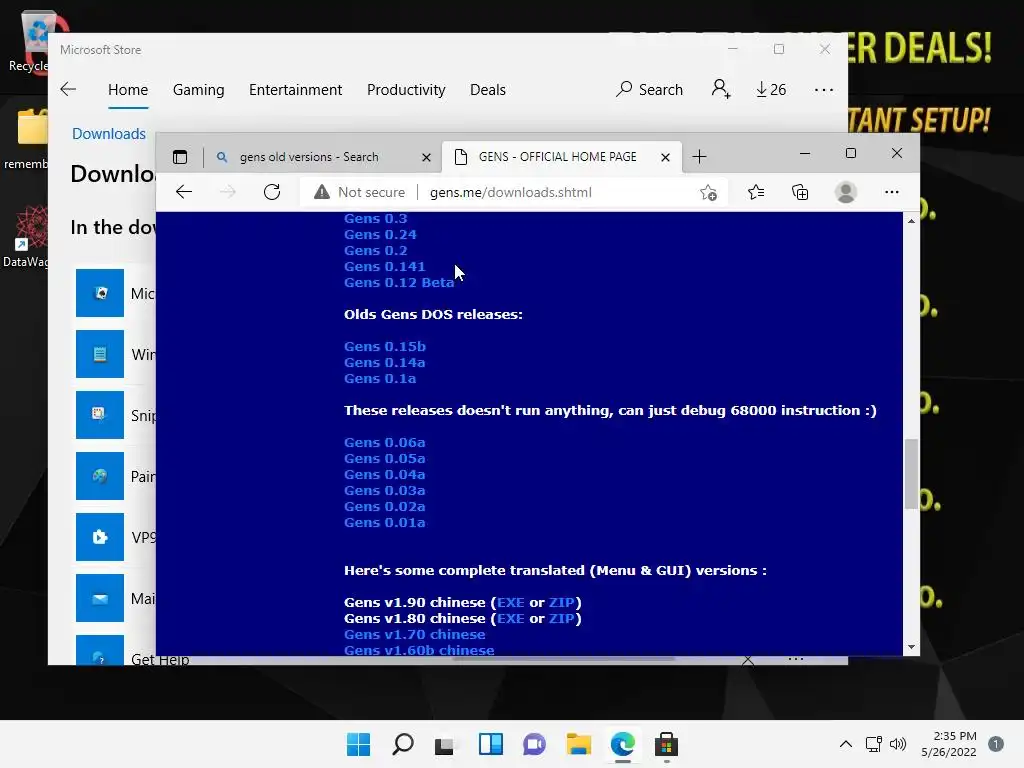
Task: Download Gens 0.1a DOS release
Action: [380, 379]
